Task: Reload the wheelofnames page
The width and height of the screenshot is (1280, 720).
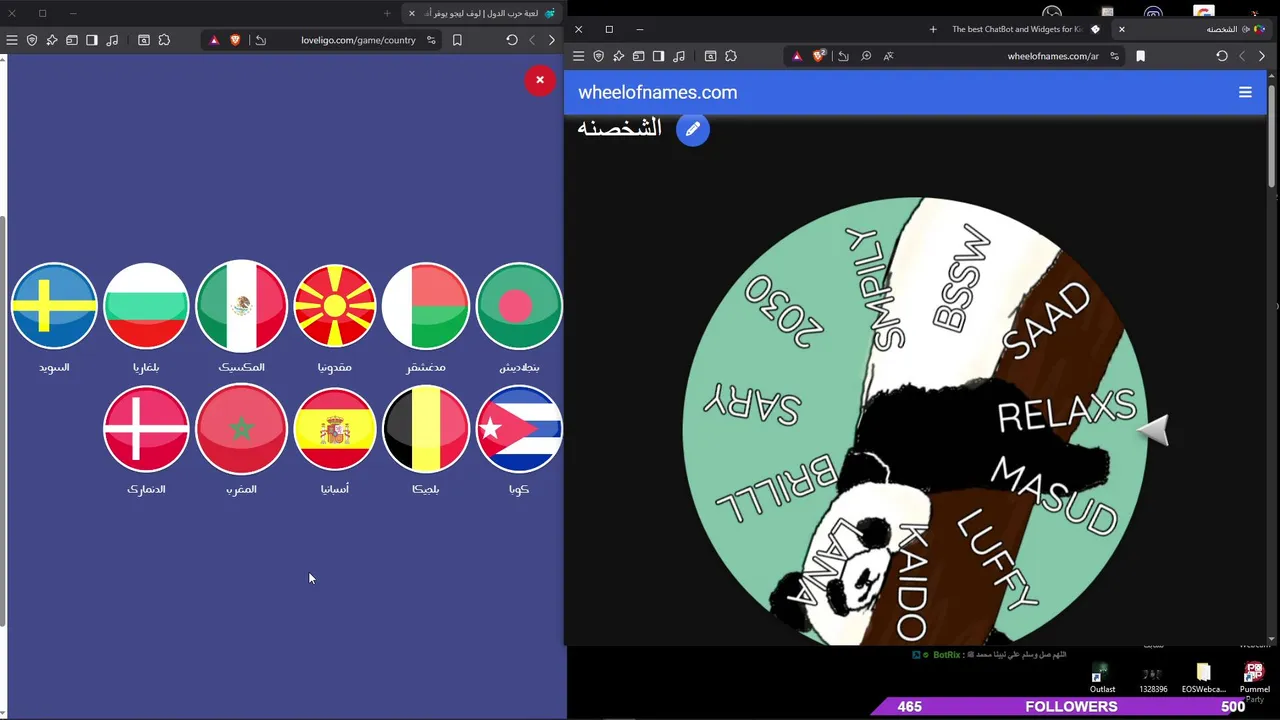Action: (x=1222, y=56)
